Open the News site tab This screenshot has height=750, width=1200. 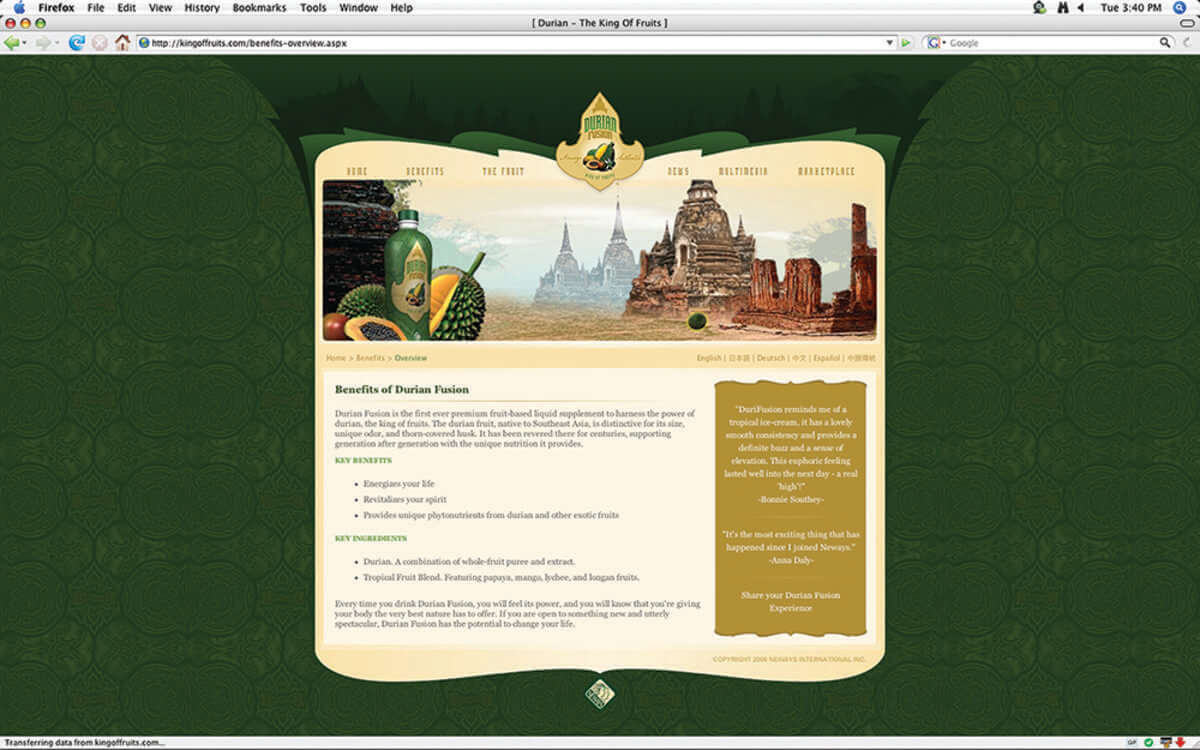point(678,172)
